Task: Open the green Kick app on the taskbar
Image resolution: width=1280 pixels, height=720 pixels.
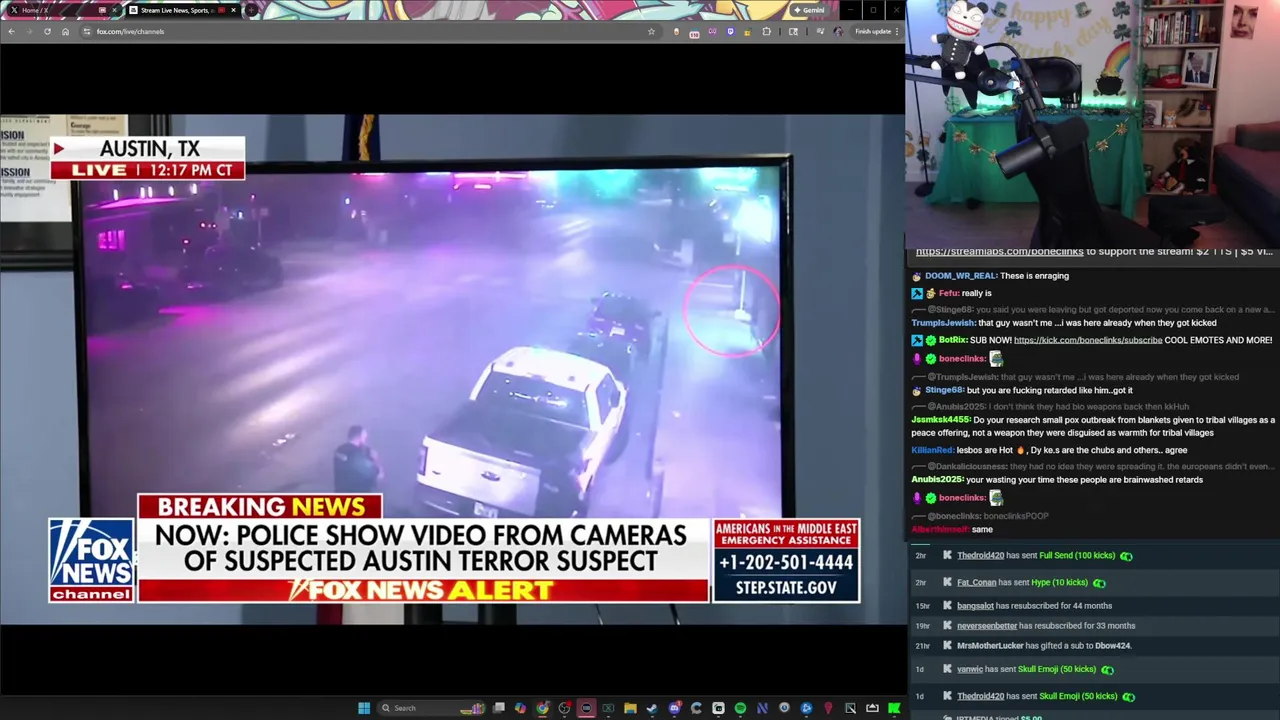Action: pos(893,708)
